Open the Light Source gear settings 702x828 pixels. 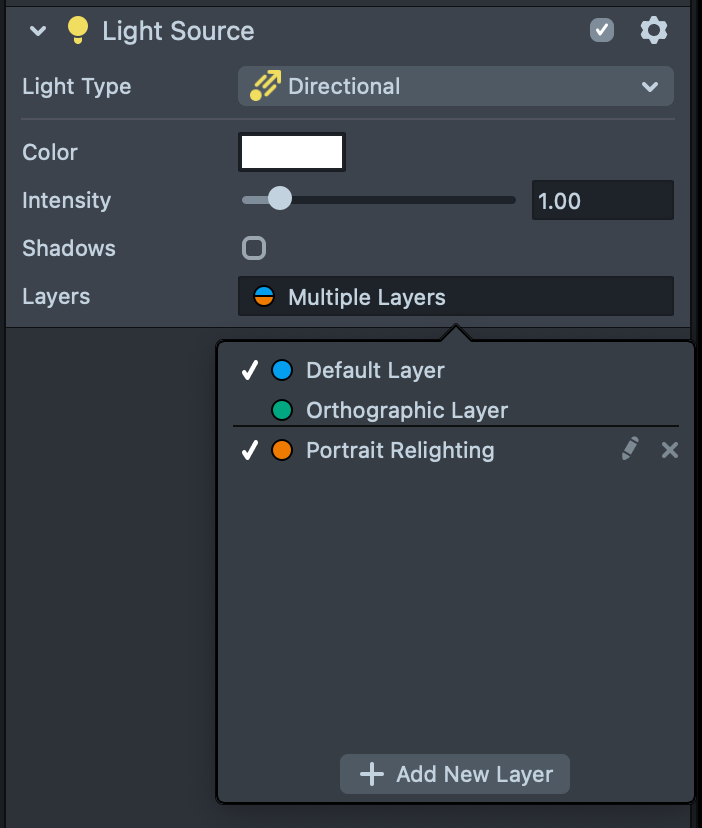[653, 31]
